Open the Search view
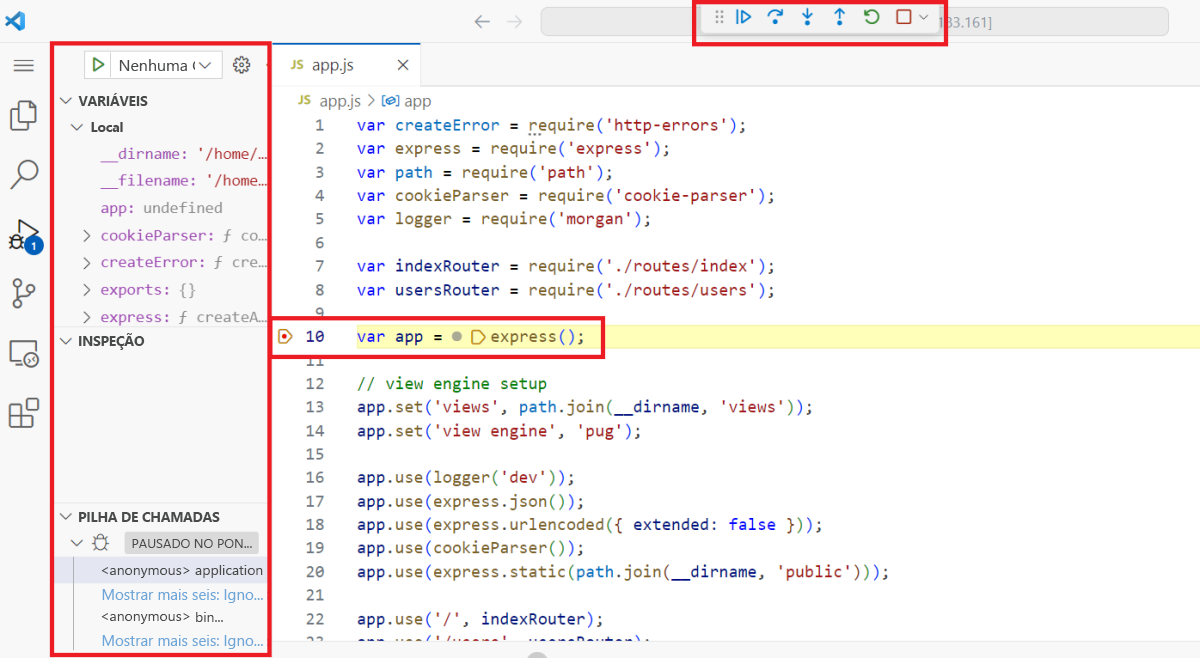 (23, 174)
